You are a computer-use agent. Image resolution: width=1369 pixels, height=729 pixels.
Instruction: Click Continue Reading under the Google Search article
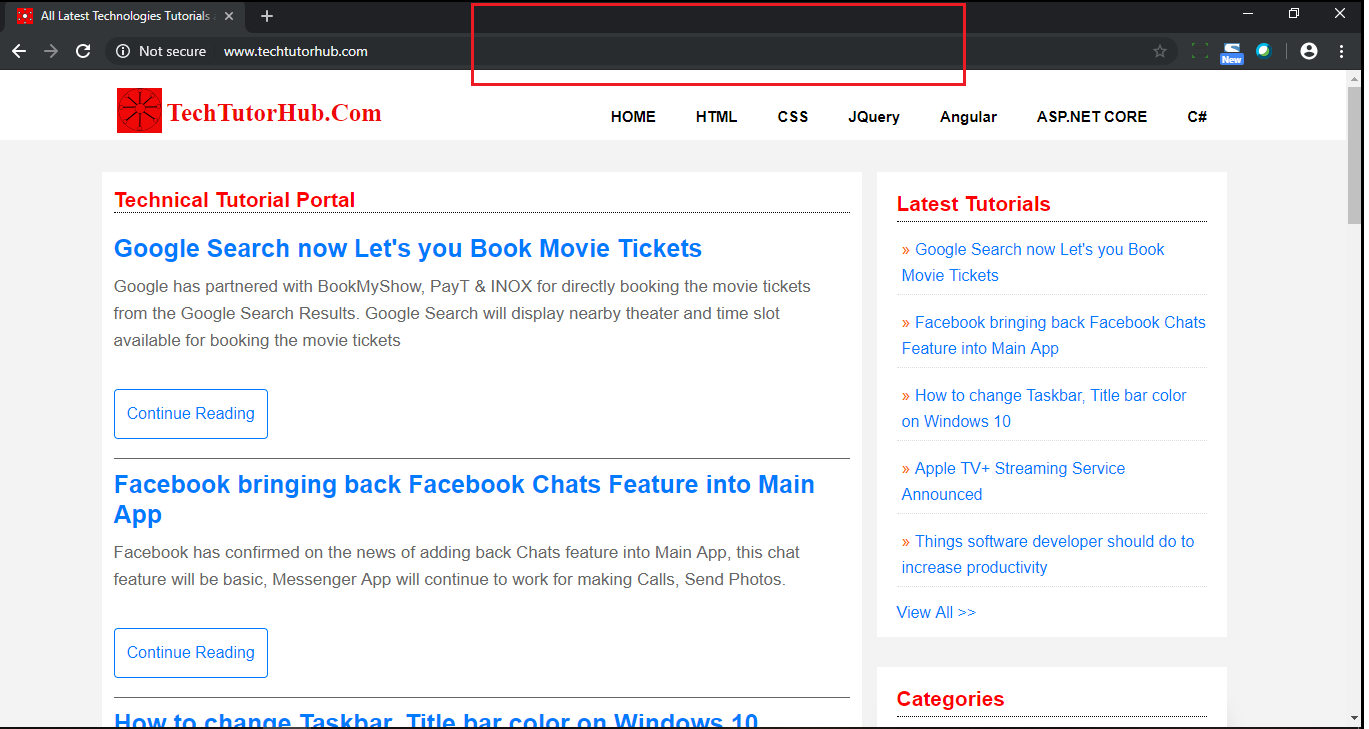tap(191, 414)
